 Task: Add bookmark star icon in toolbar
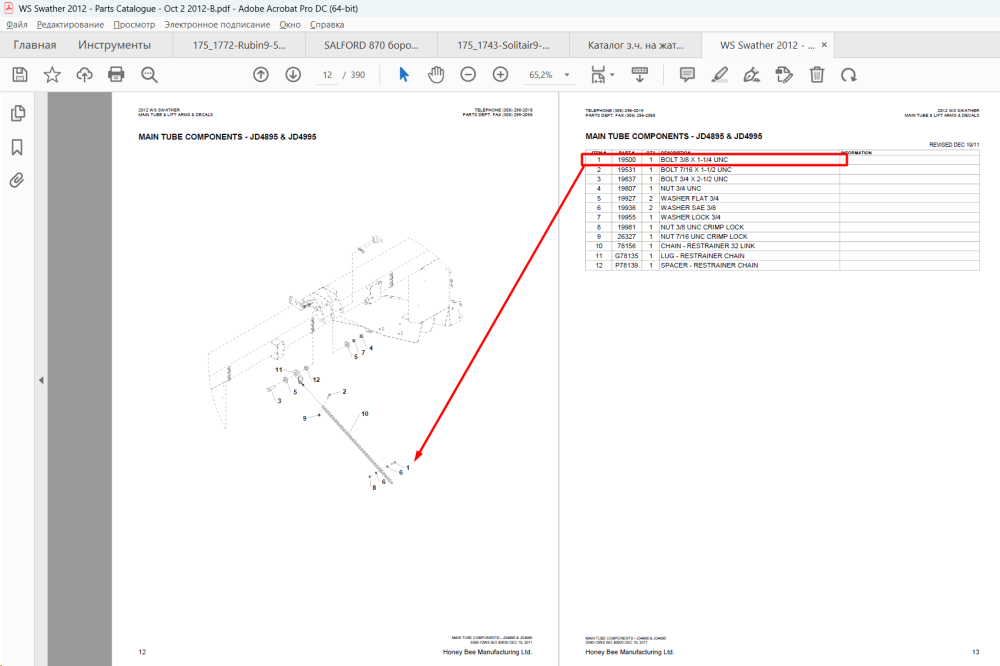[52, 75]
